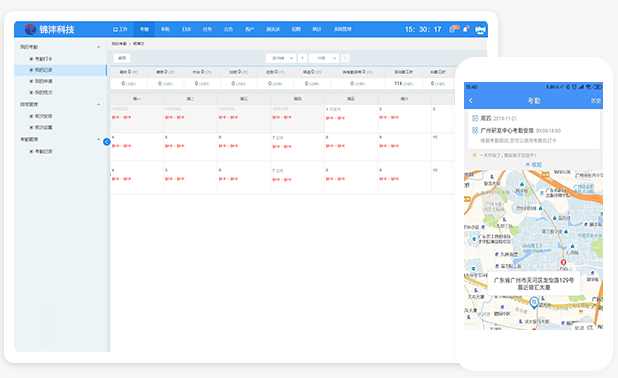Click the blue location marker on map
The height and width of the screenshot is (378, 618).
(x=534, y=302)
